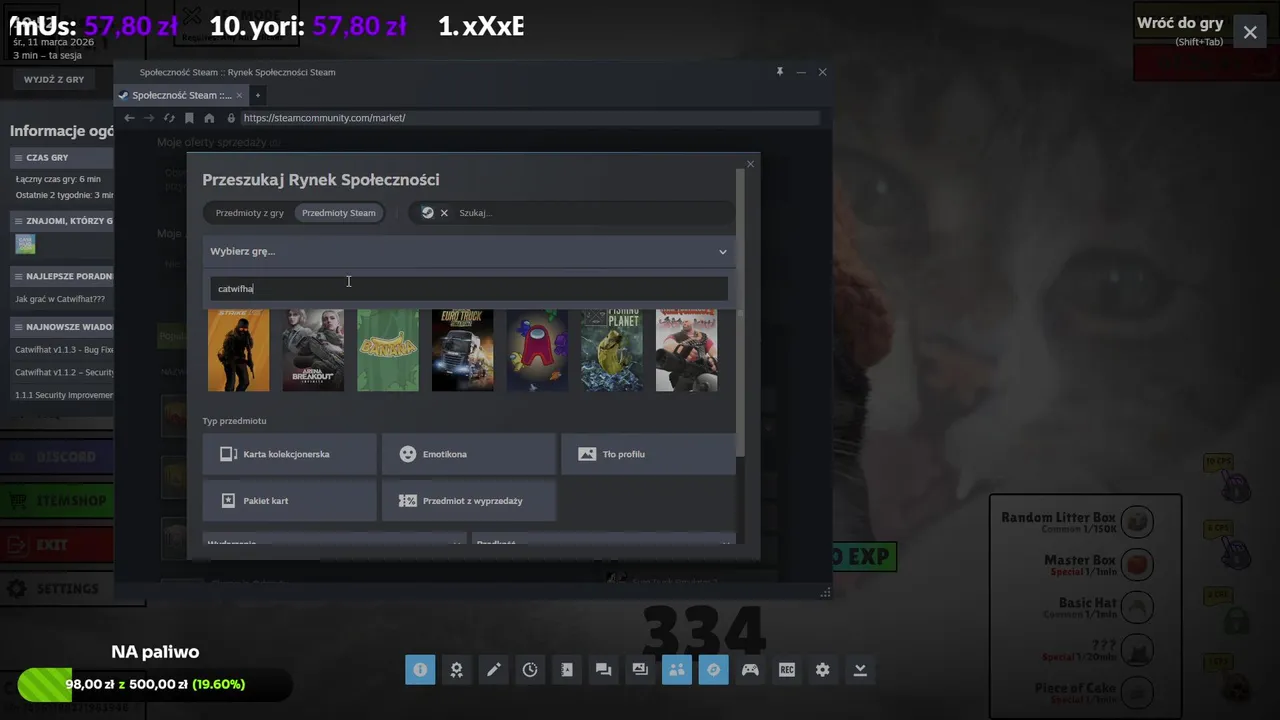Screen dimensions: 1280x720
Task: Select the Euro Truck Simulator thumbnail
Action: (462, 350)
